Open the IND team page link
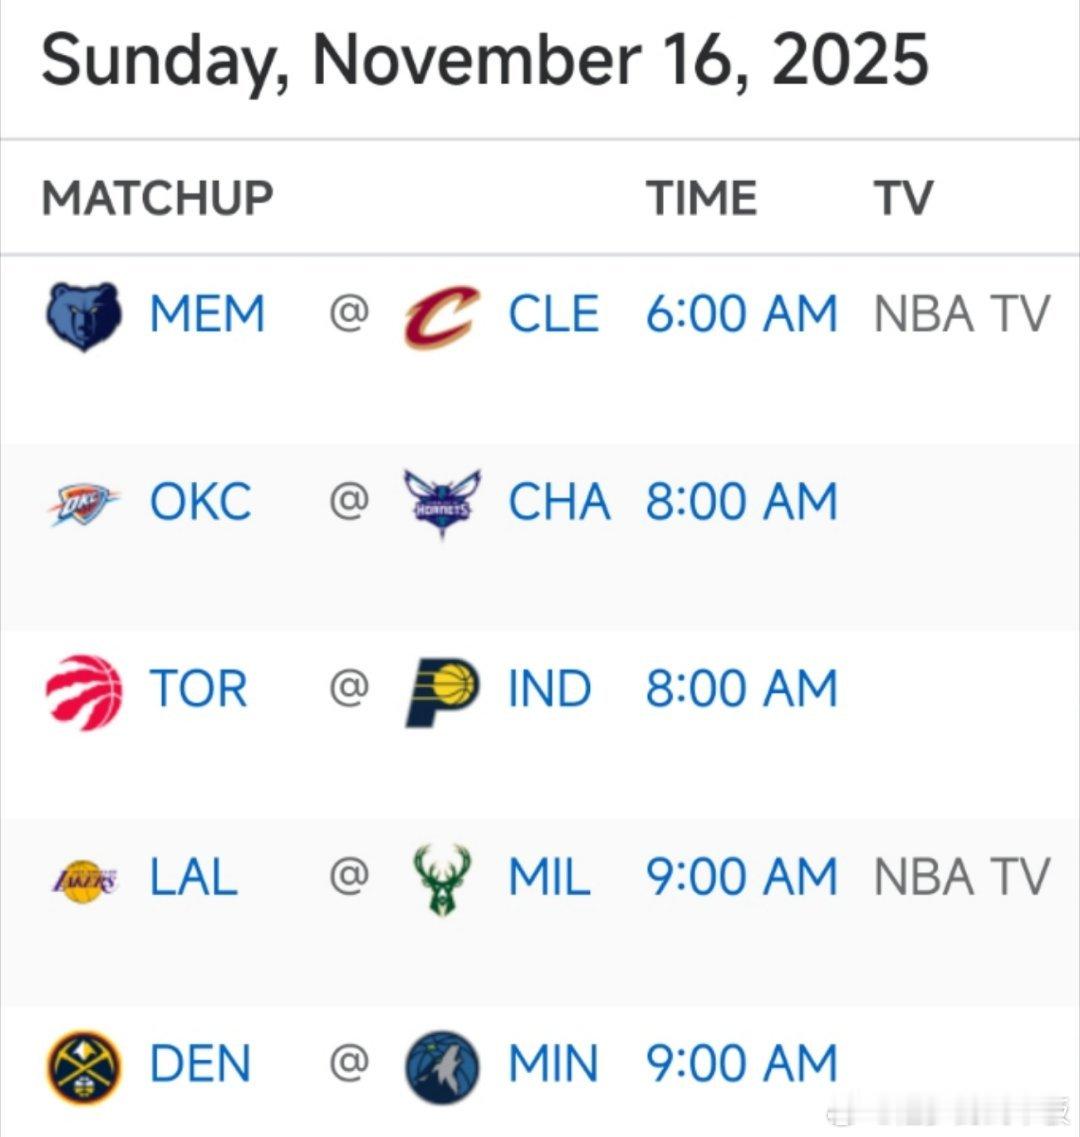The image size is (1080, 1137). [x=549, y=690]
